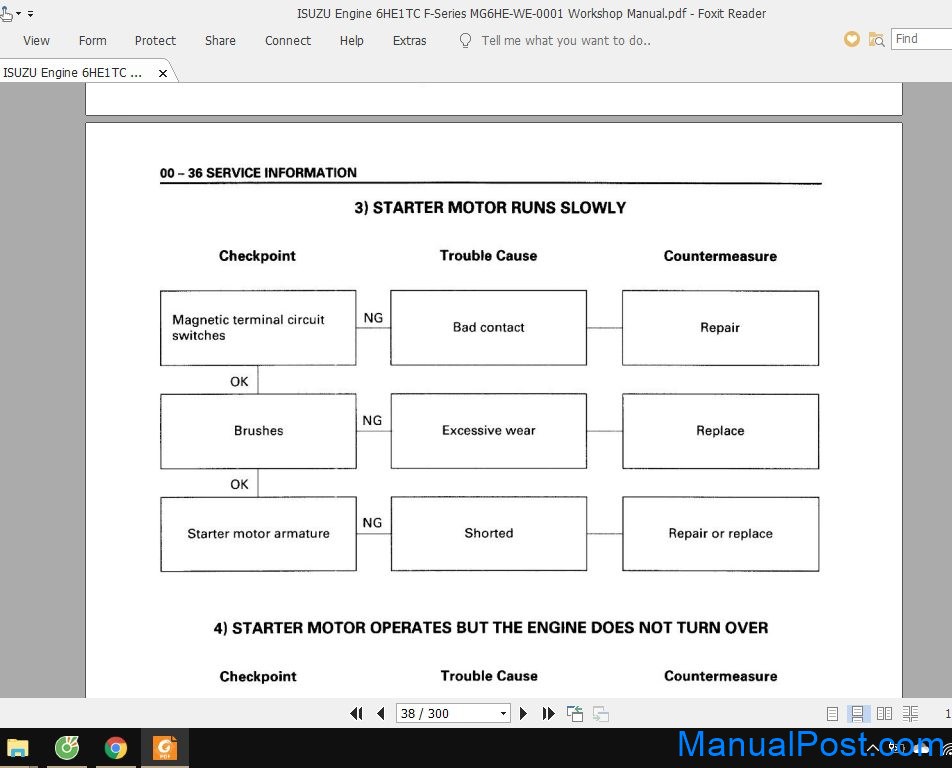The image size is (952, 768).
Task: Expand the page number dropdown arrow
Action: coord(503,713)
